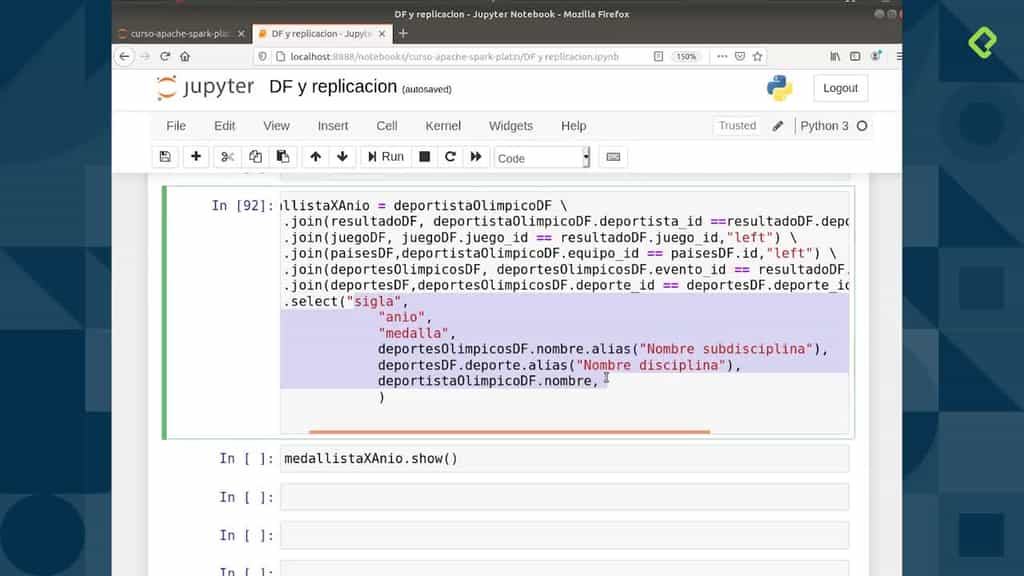Screen dimensions: 1024x576
Task: Open the cell type Code dropdown
Action: 541,157
